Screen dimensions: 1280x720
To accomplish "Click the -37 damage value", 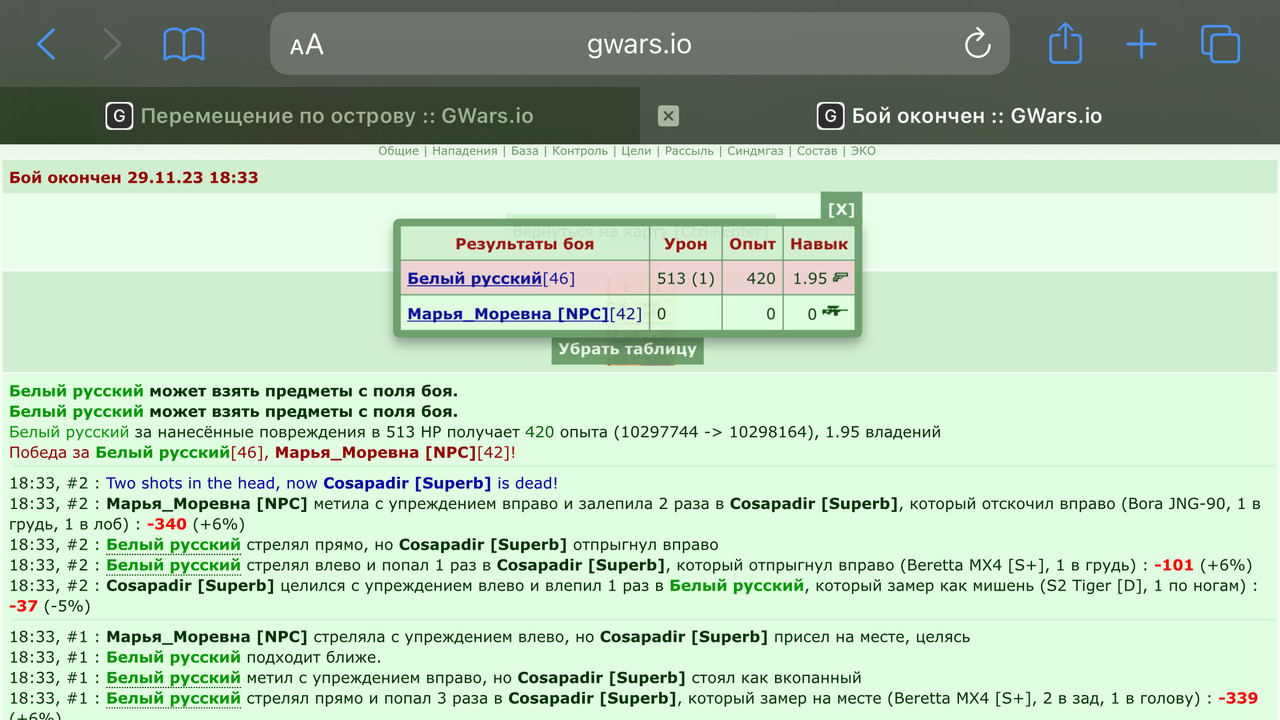I will (x=23, y=606).
